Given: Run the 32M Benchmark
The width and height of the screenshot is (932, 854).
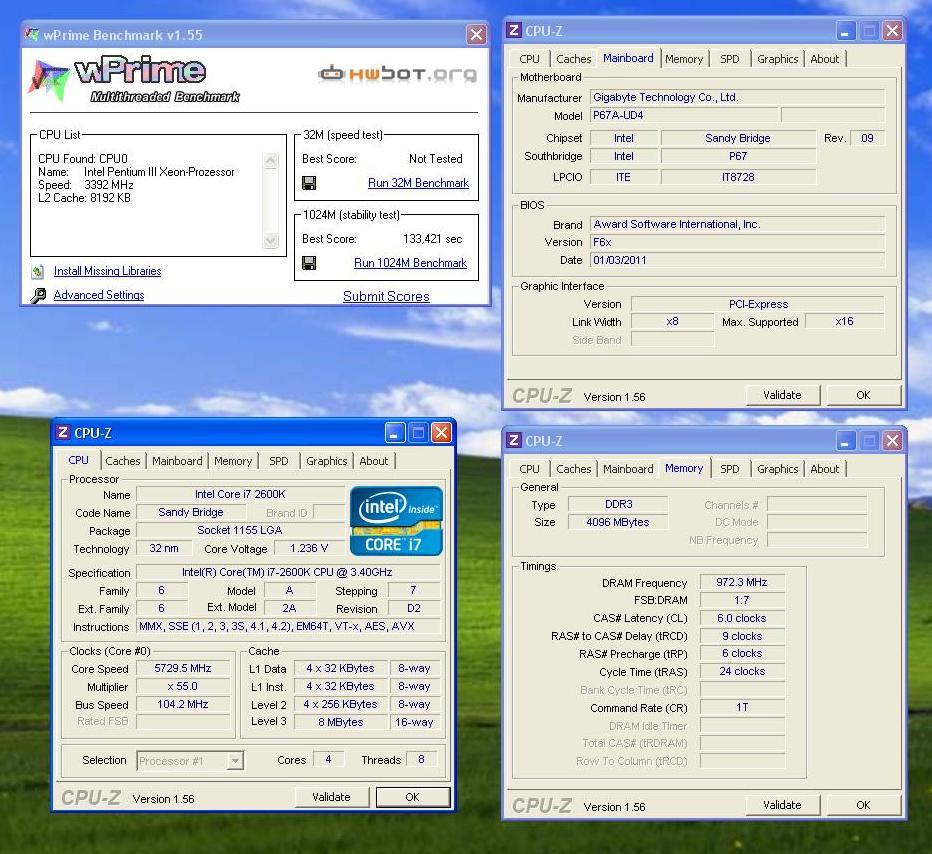Looking at the screenshot, I should pyautogui.click(x=418, y=183).
